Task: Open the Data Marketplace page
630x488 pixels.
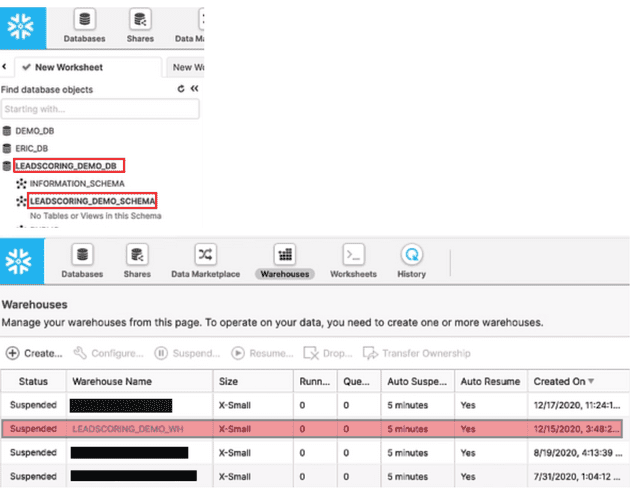Action: [x=205, y=261]
